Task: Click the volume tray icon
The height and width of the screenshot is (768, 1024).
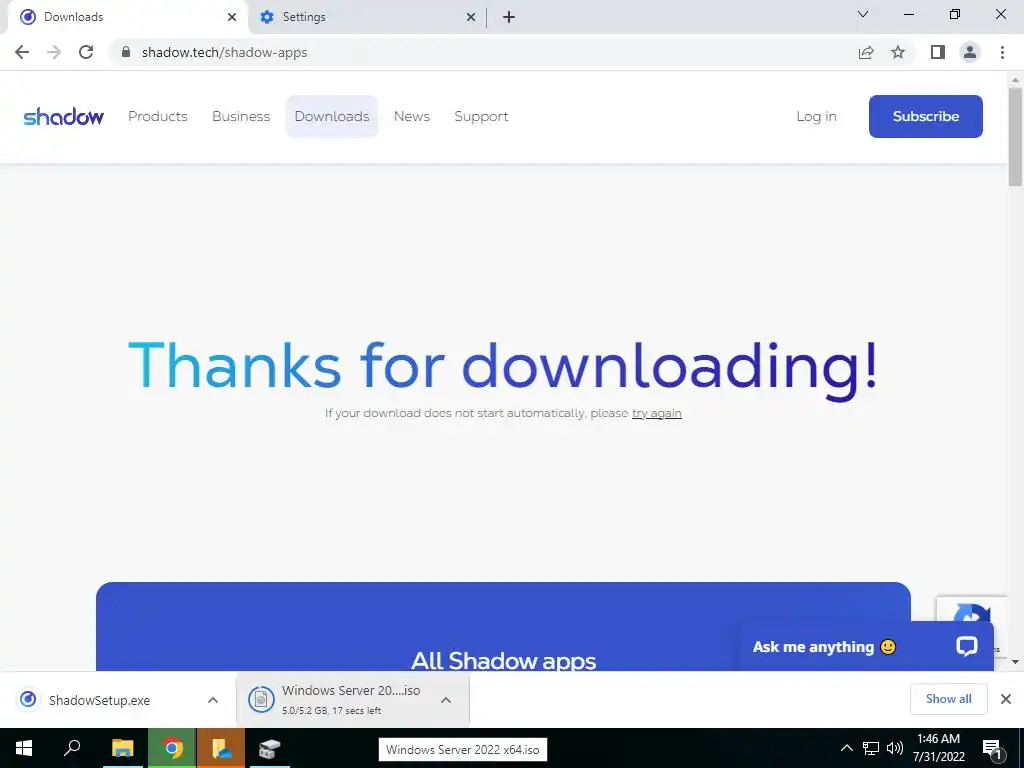Action: (x=895, y=748)
